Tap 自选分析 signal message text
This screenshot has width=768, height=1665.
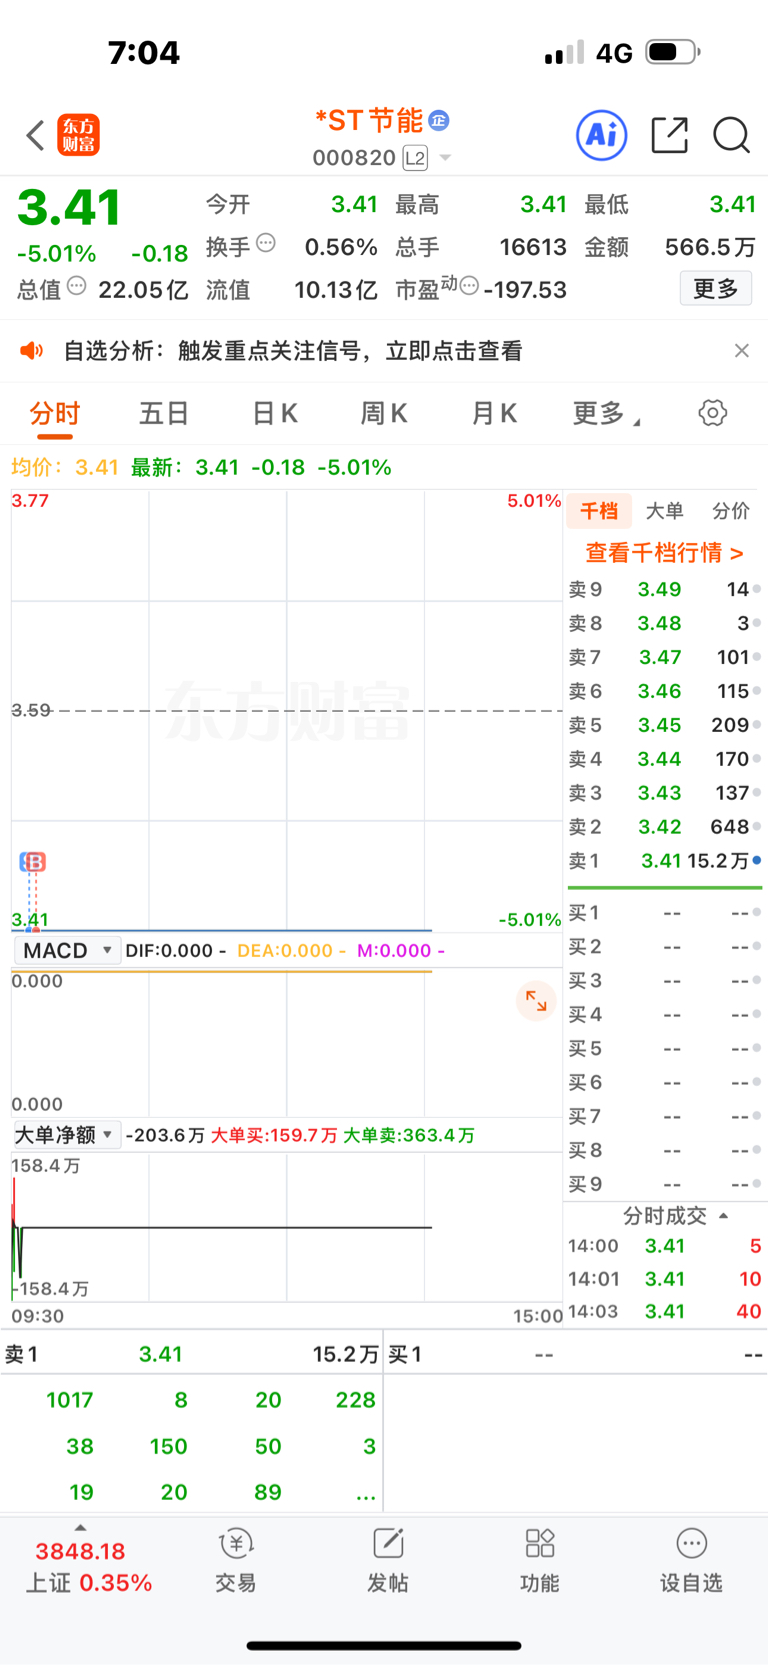pos(293,351)
